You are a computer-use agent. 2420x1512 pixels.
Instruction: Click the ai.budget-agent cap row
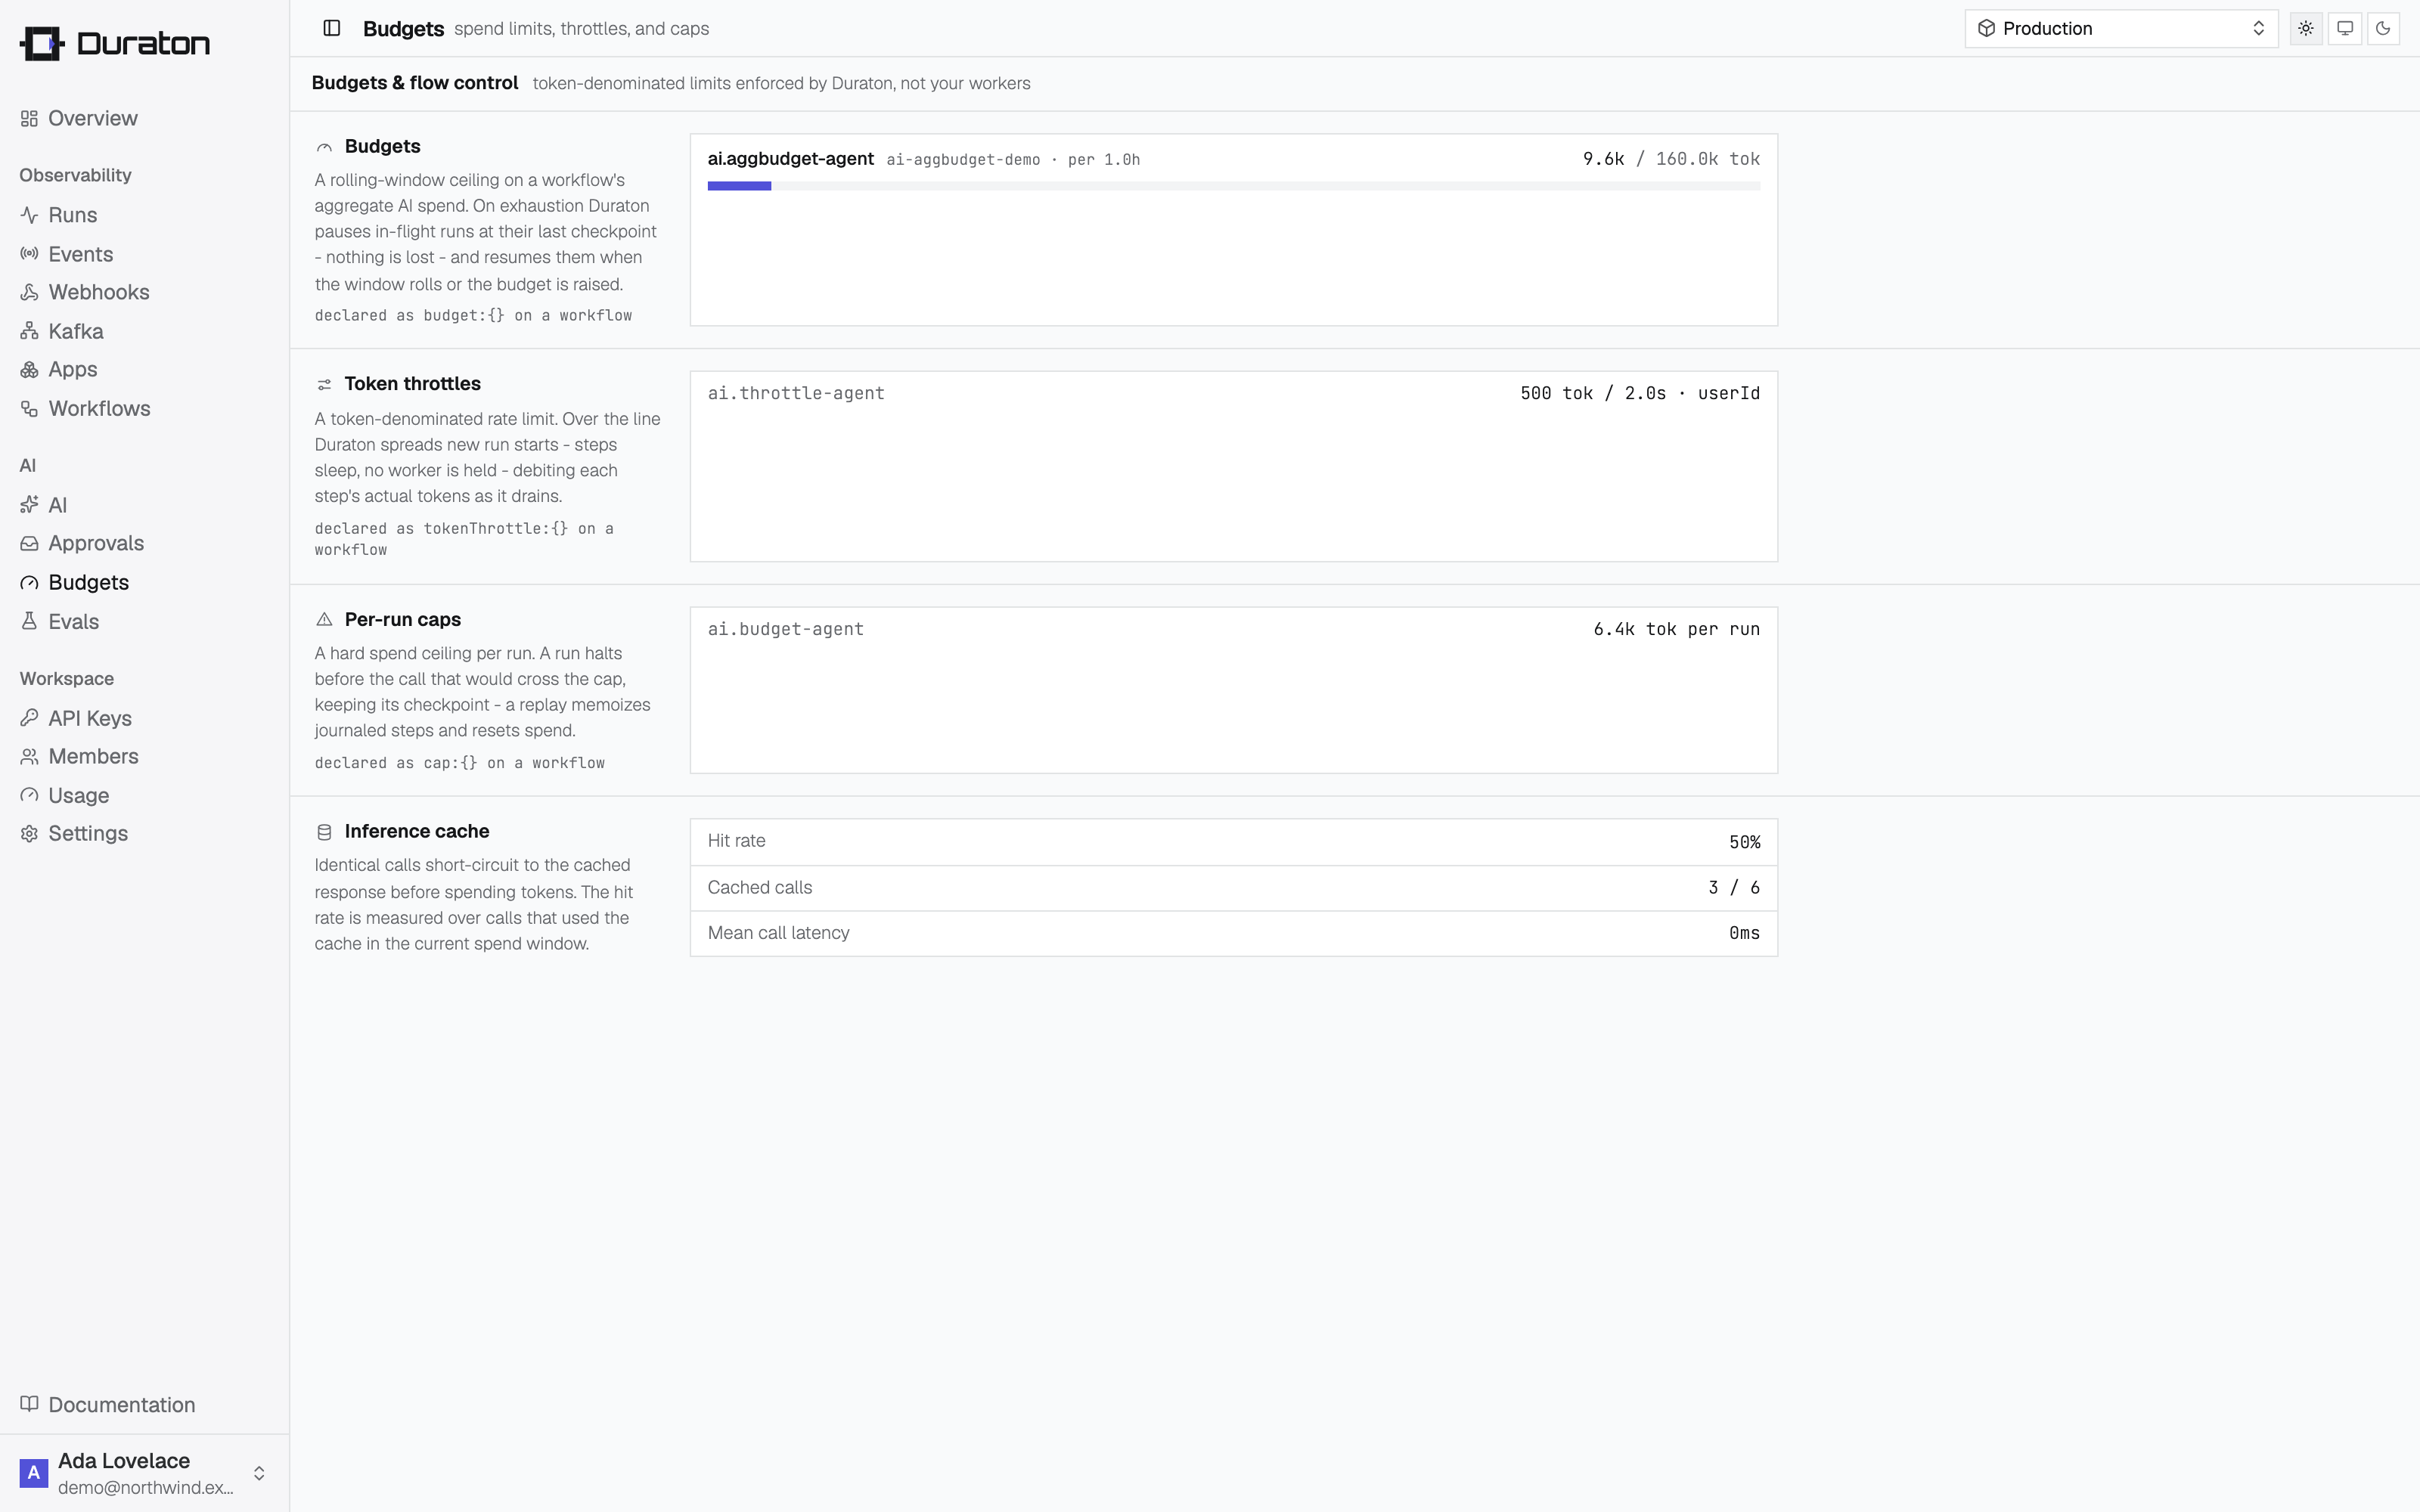coord(1233,630)
